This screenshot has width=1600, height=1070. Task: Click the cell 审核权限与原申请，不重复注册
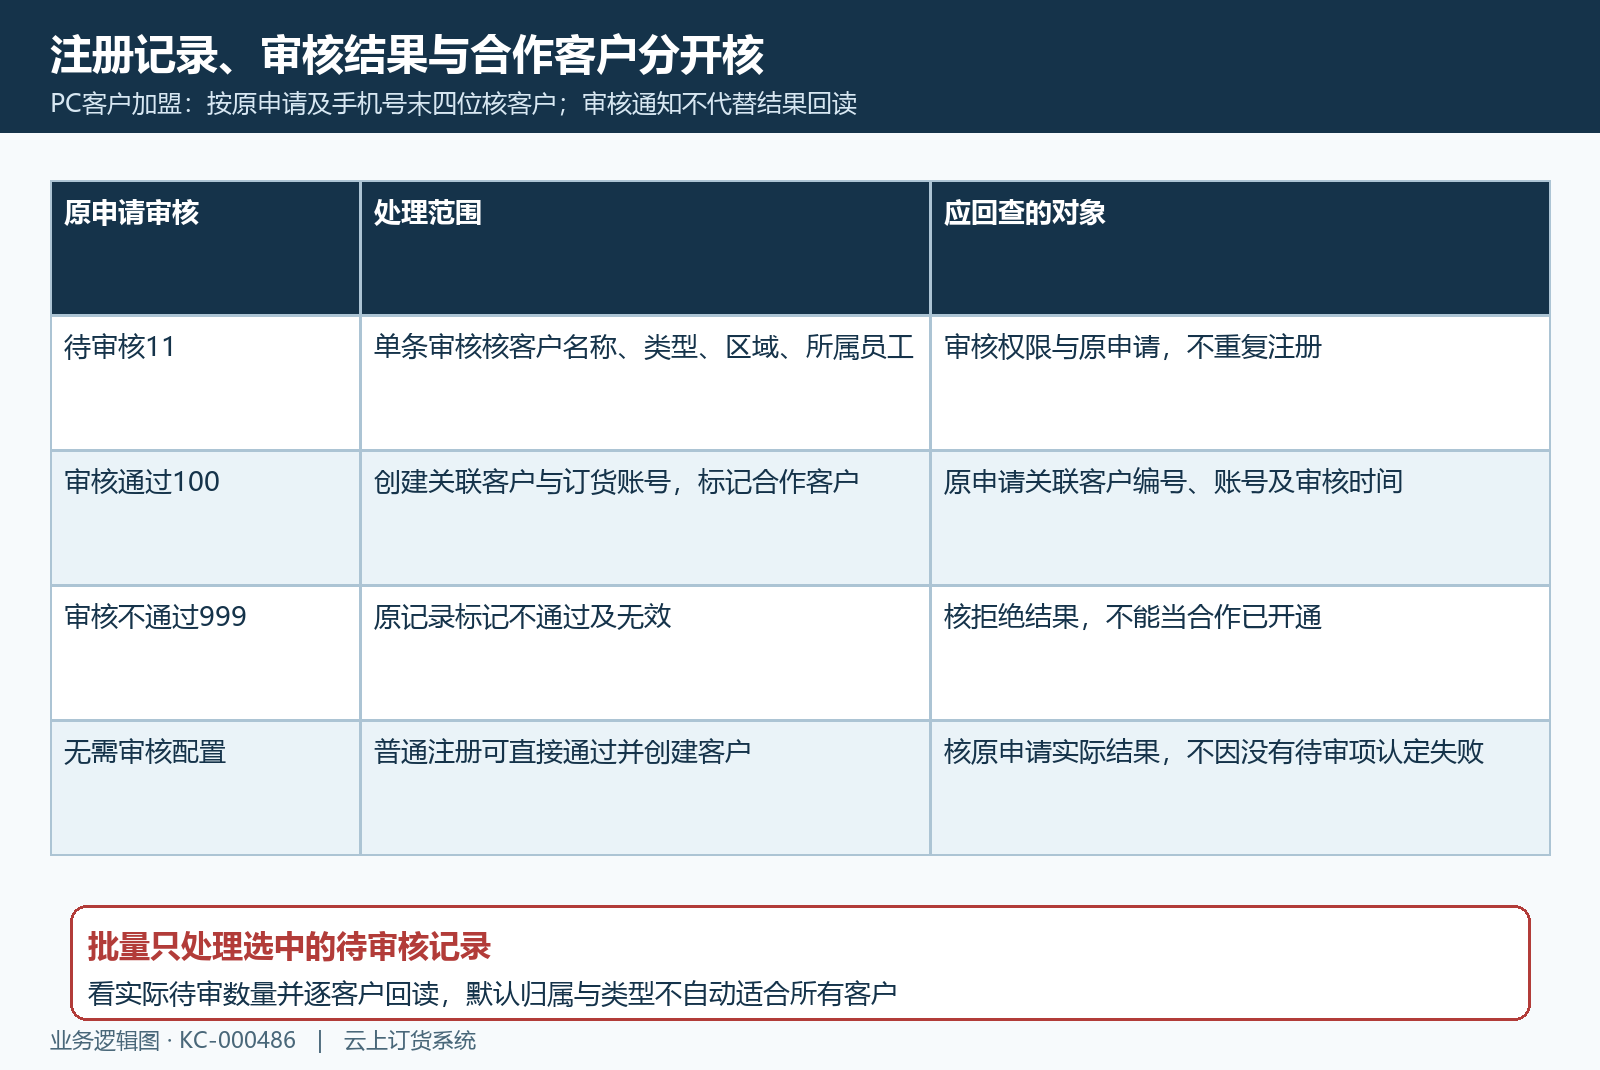pos(1240,383)
